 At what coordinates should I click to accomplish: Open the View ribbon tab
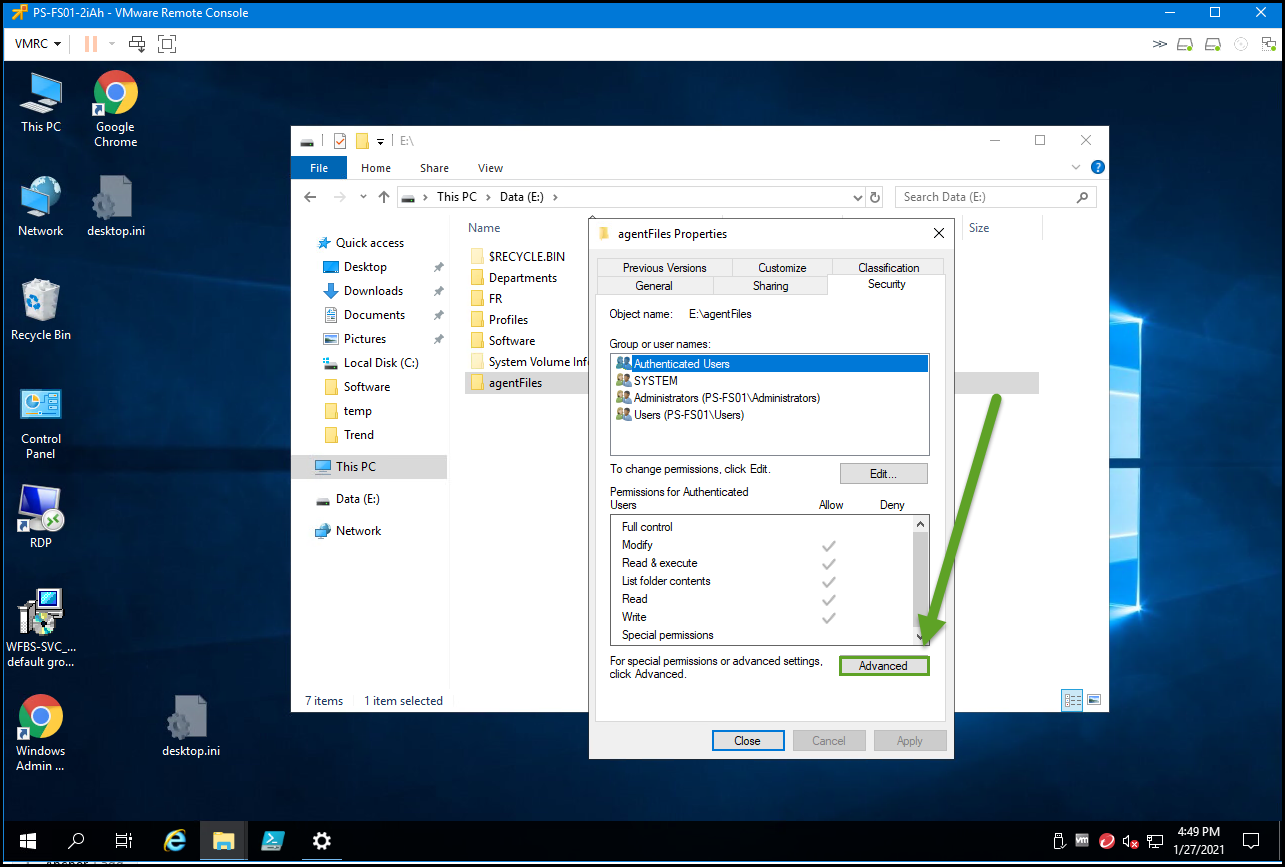pyautogui.click(x=490, y=168)
